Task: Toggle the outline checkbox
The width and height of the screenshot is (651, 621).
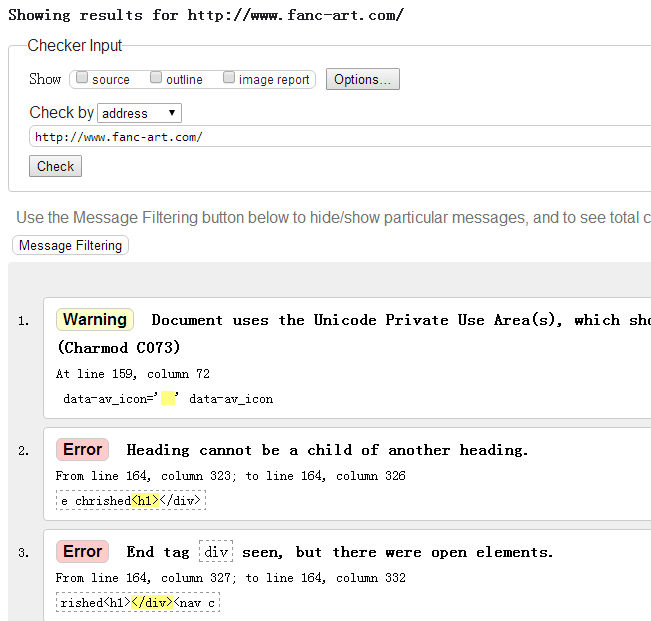Action: point(157,78)
